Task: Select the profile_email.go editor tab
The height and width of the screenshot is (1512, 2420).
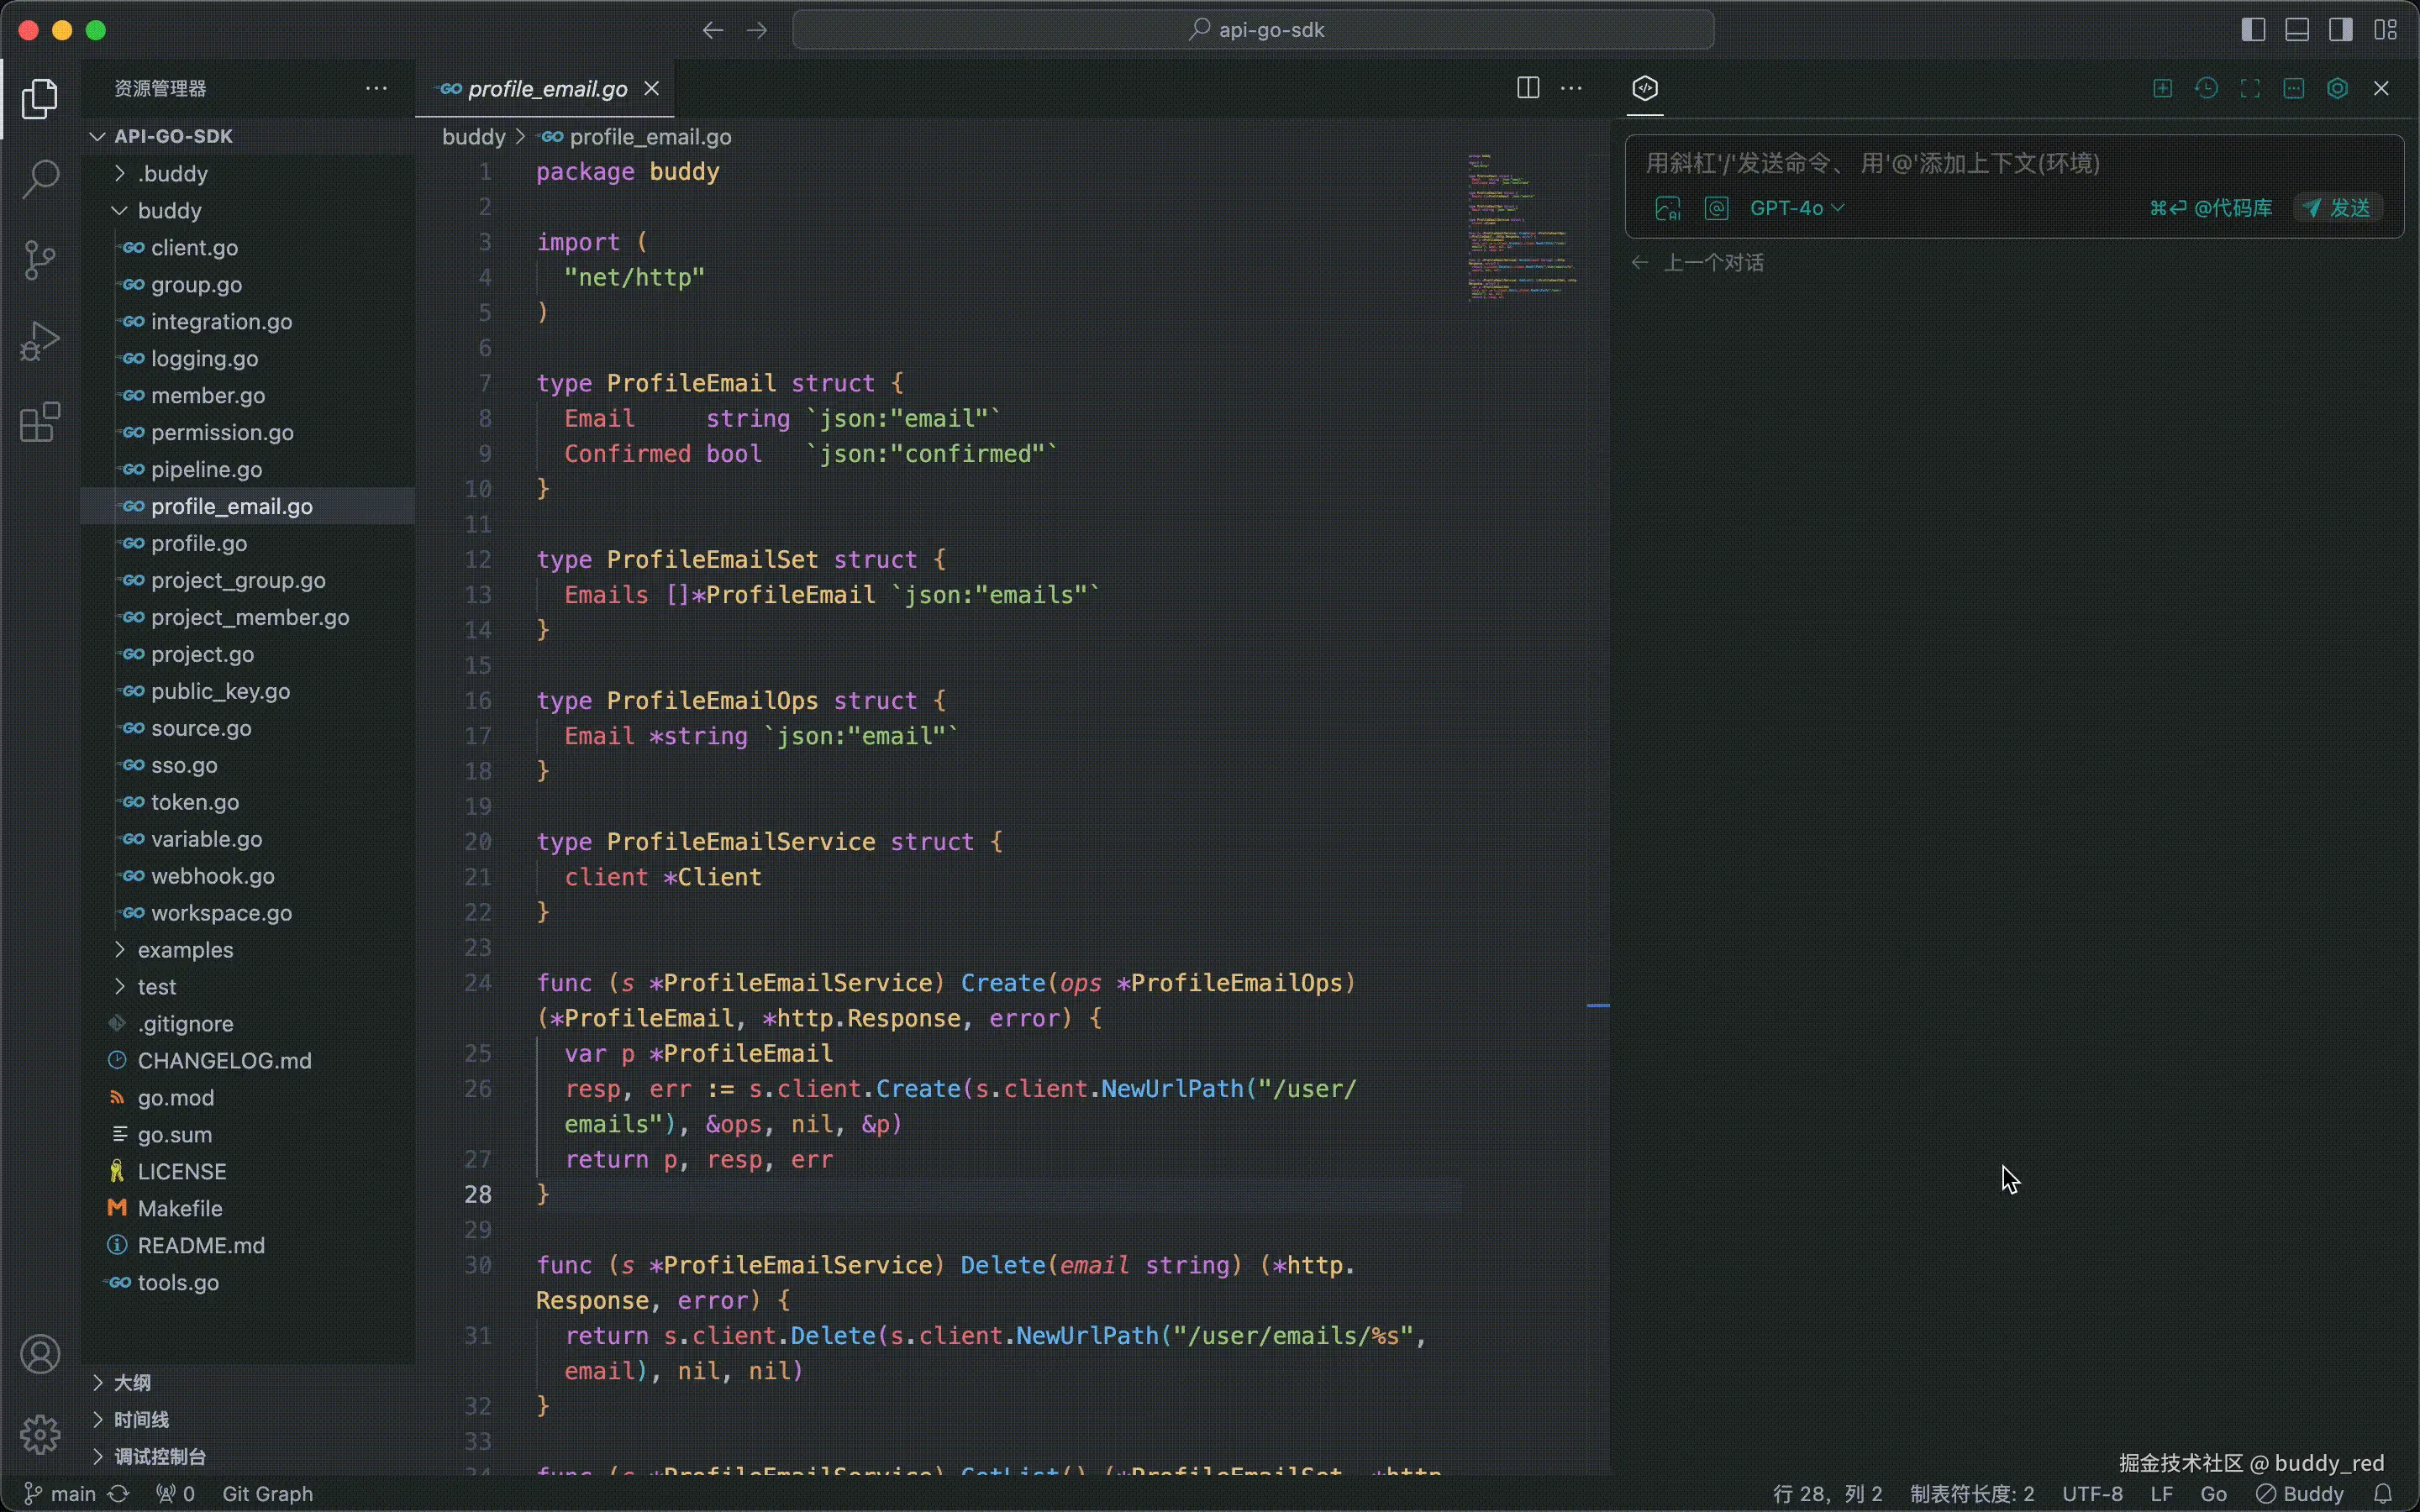Action: tap(546, 88)
